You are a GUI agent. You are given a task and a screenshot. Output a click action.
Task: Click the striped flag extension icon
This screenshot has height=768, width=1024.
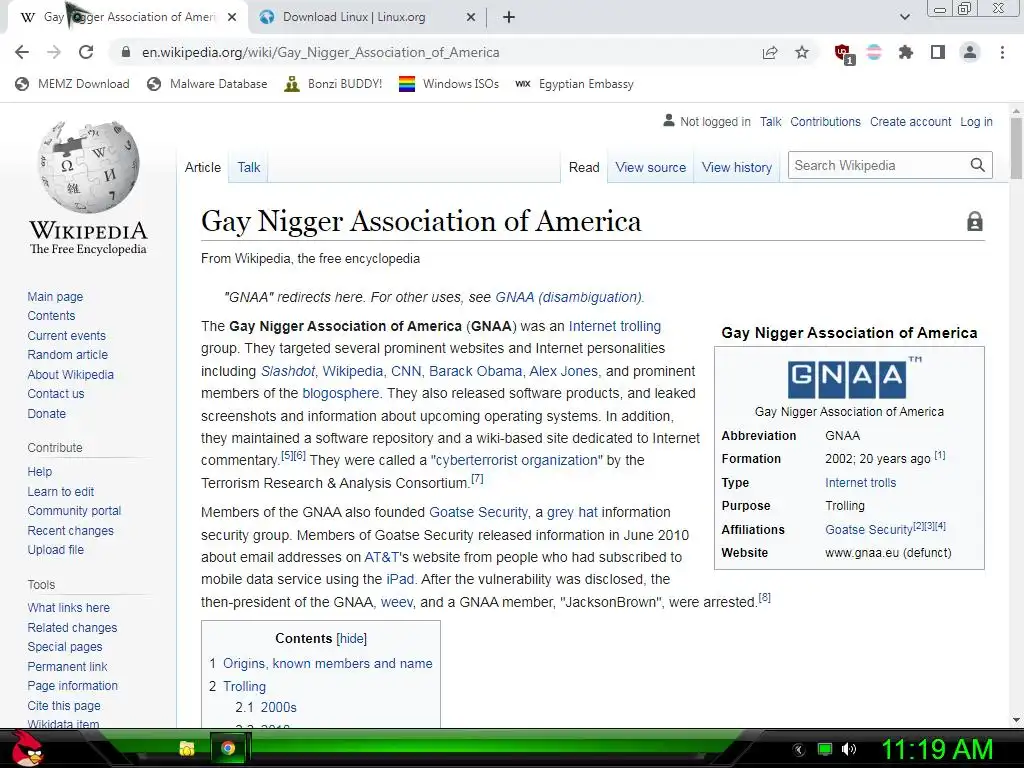coord(874,52)
